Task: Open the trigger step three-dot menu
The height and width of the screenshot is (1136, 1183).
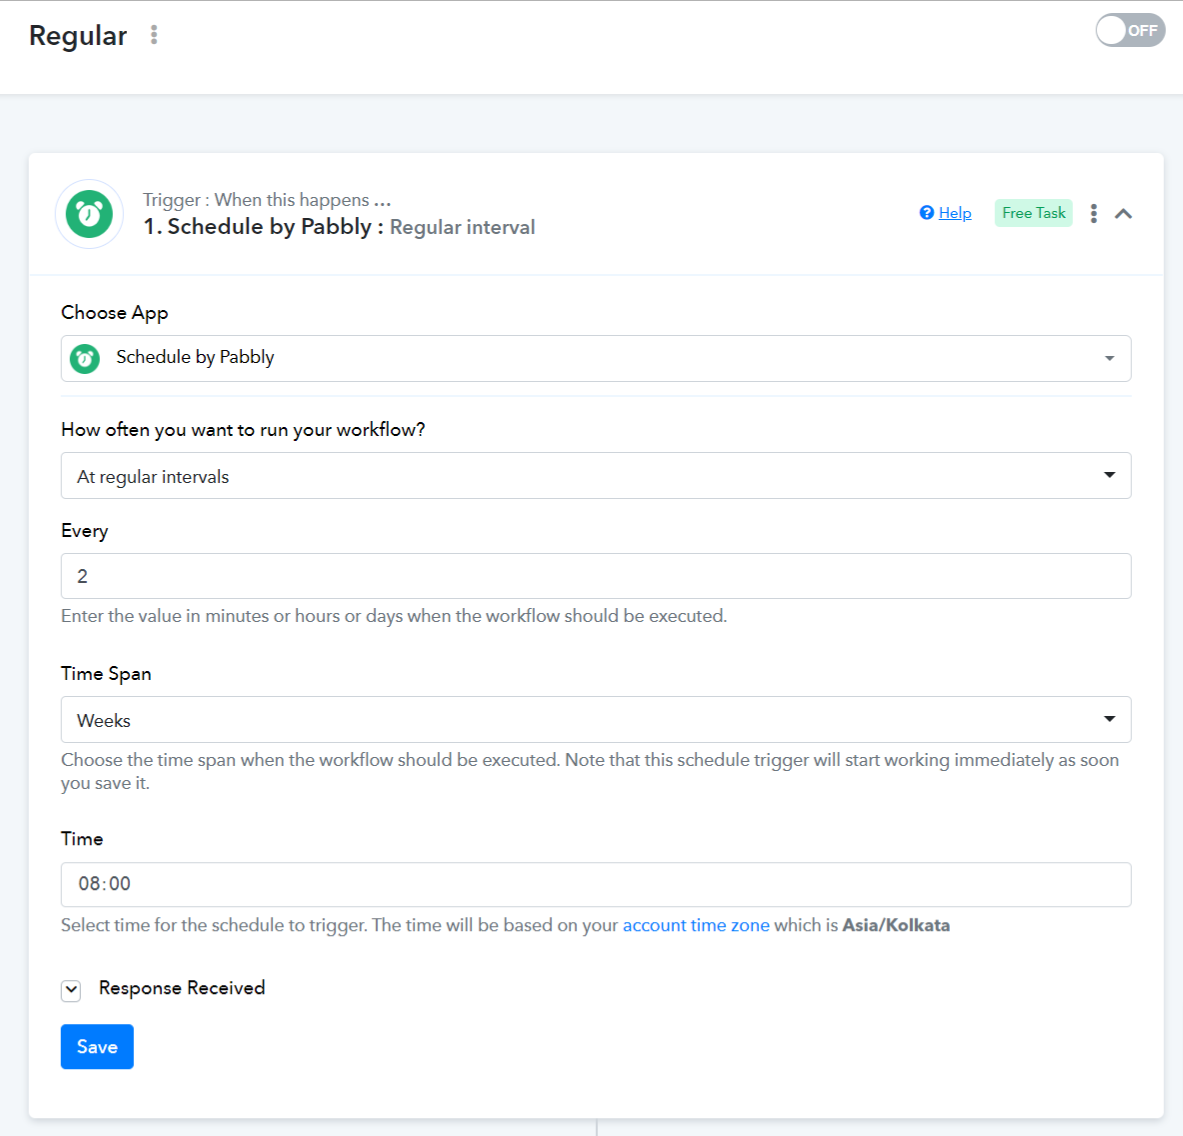Action: [1093, 213]
